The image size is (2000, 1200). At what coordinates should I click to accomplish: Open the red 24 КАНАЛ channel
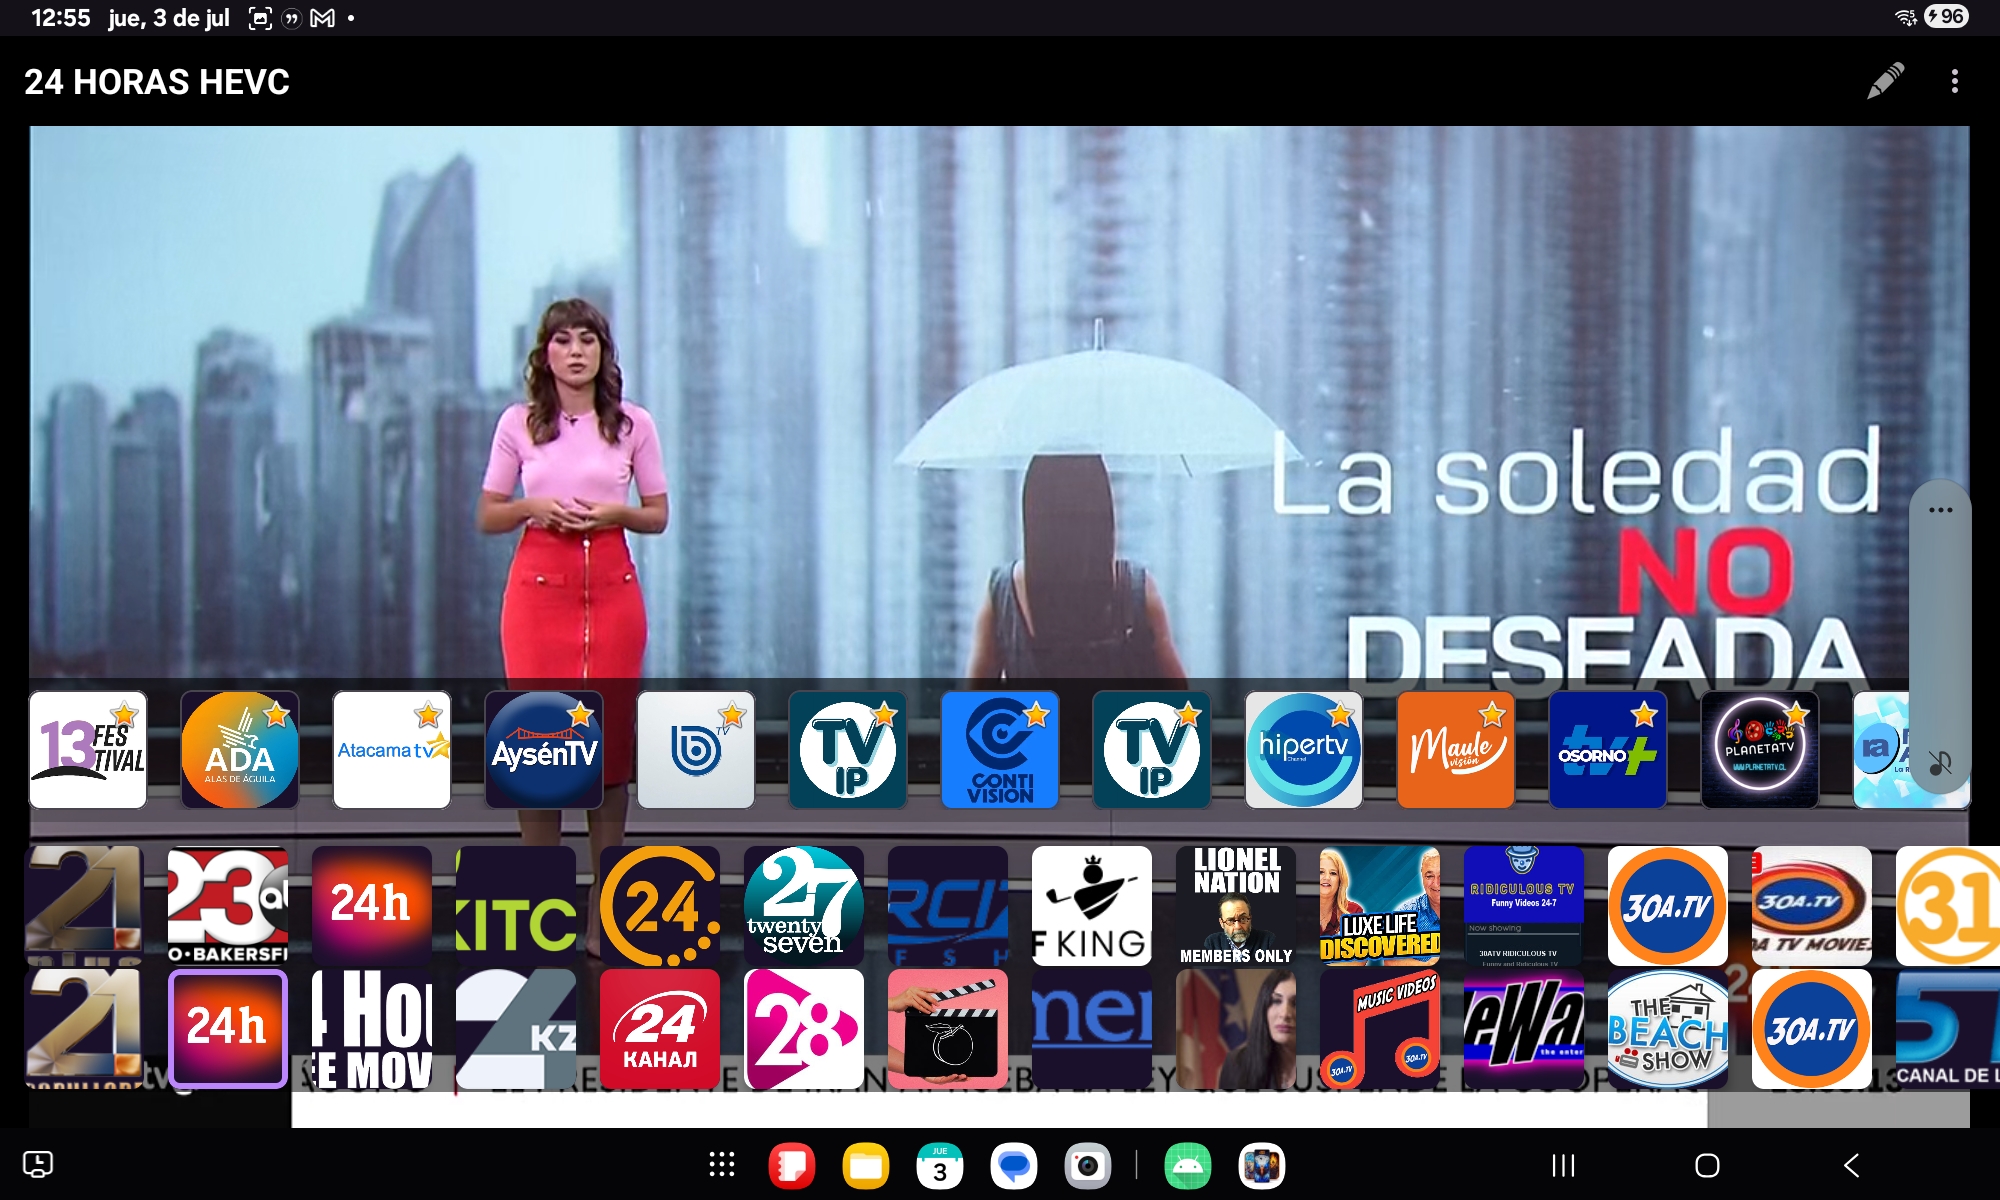tap(660, 1029)
